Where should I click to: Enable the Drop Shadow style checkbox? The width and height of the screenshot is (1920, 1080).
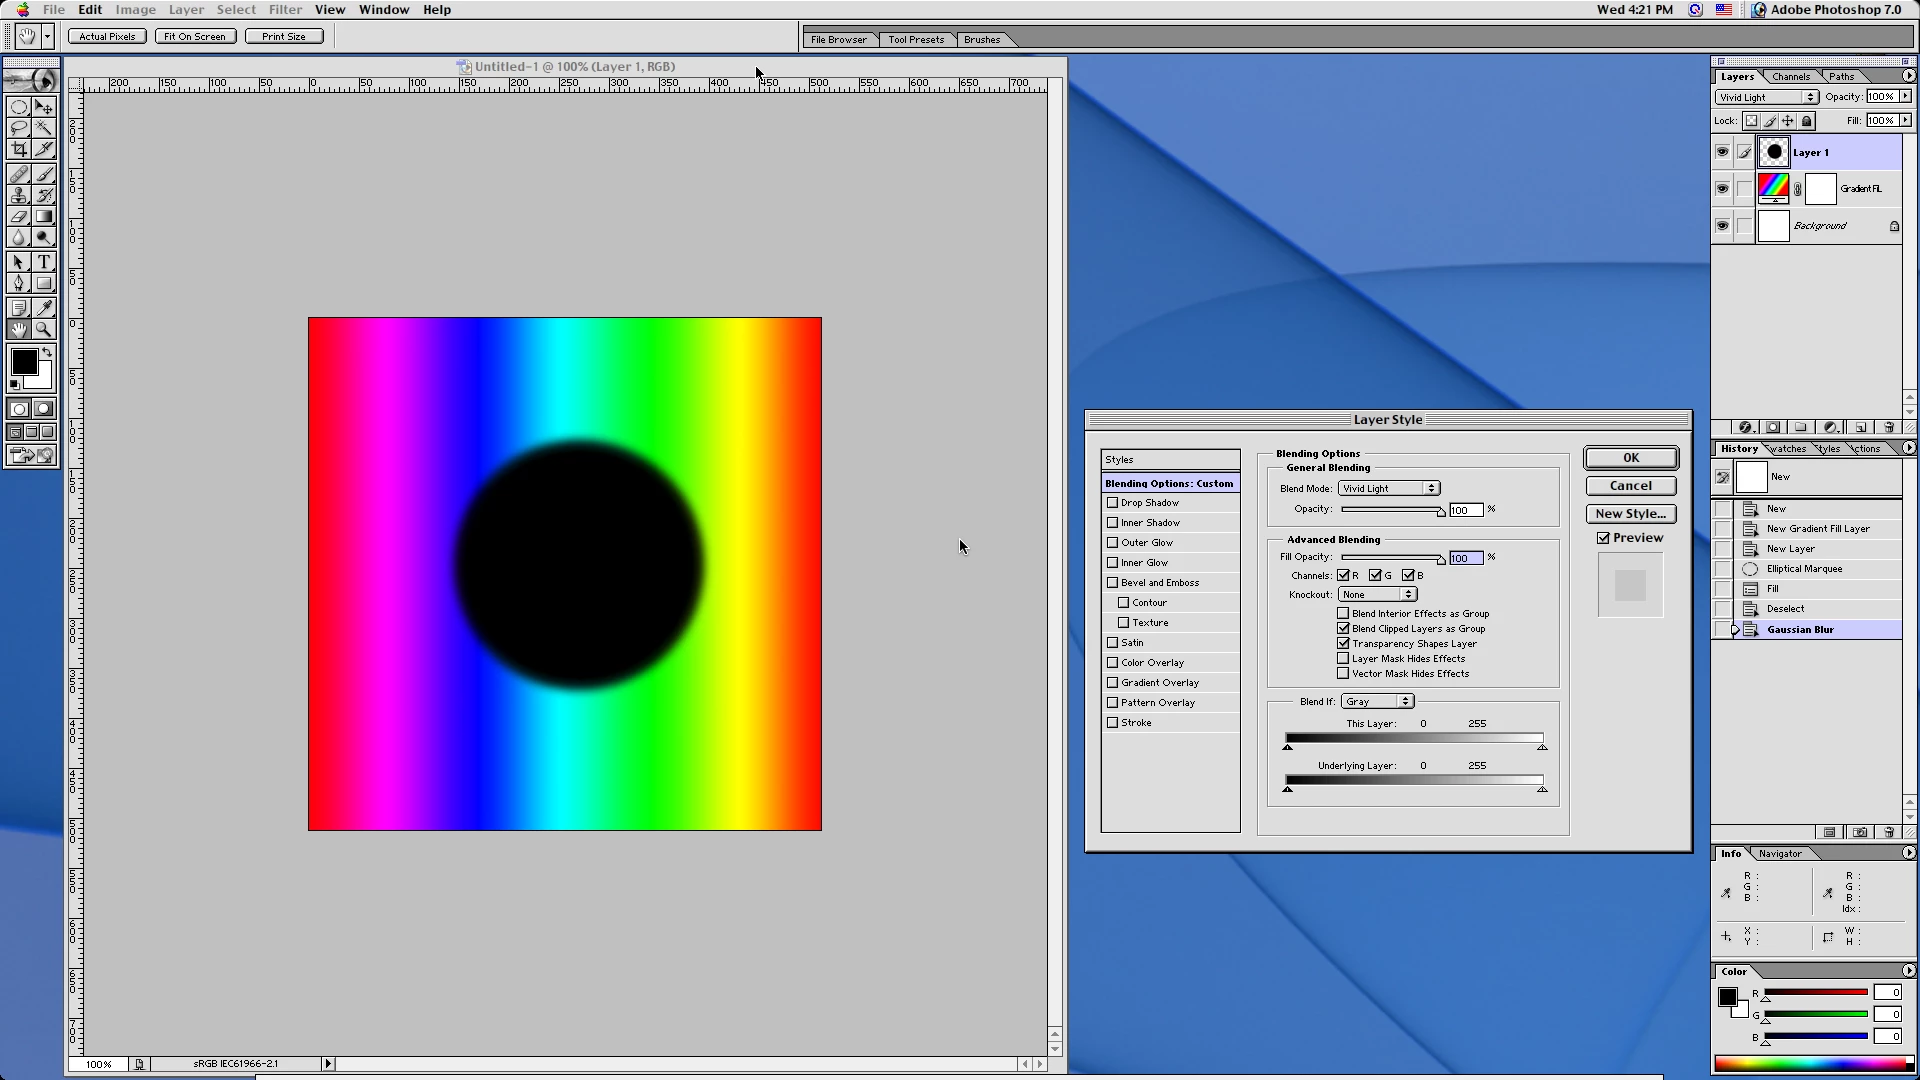[x=1112, y=503]
